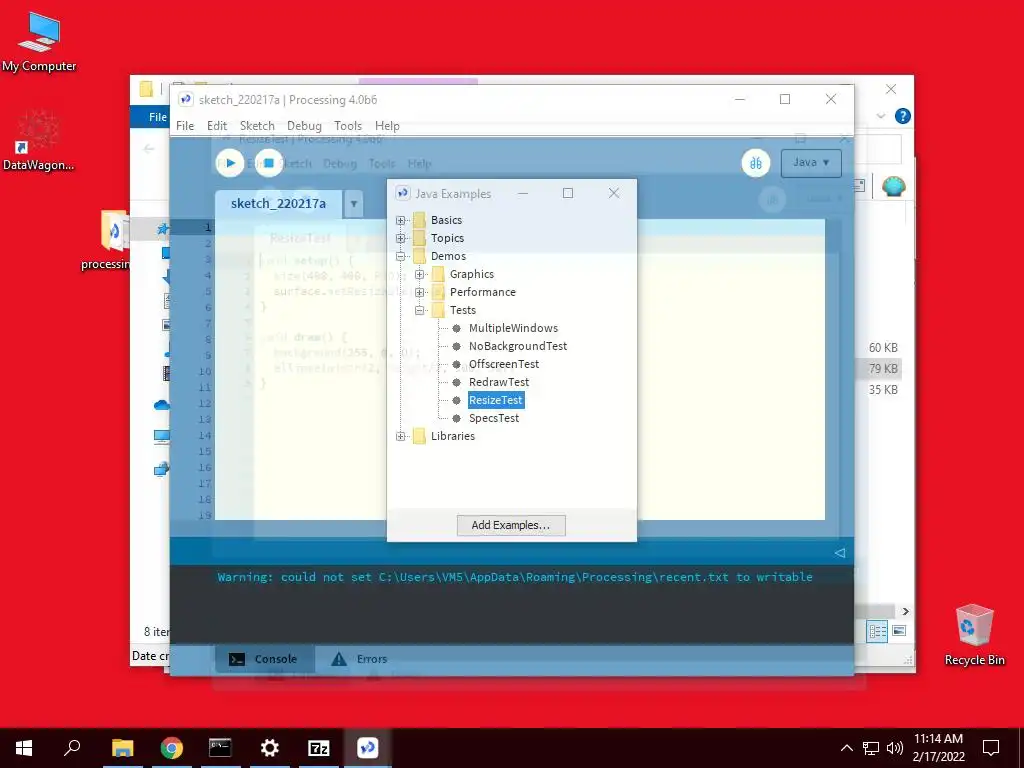Run the sketch with the play button
The width and height of the screenshot is (1024, 768).
(x=230, y=163)
